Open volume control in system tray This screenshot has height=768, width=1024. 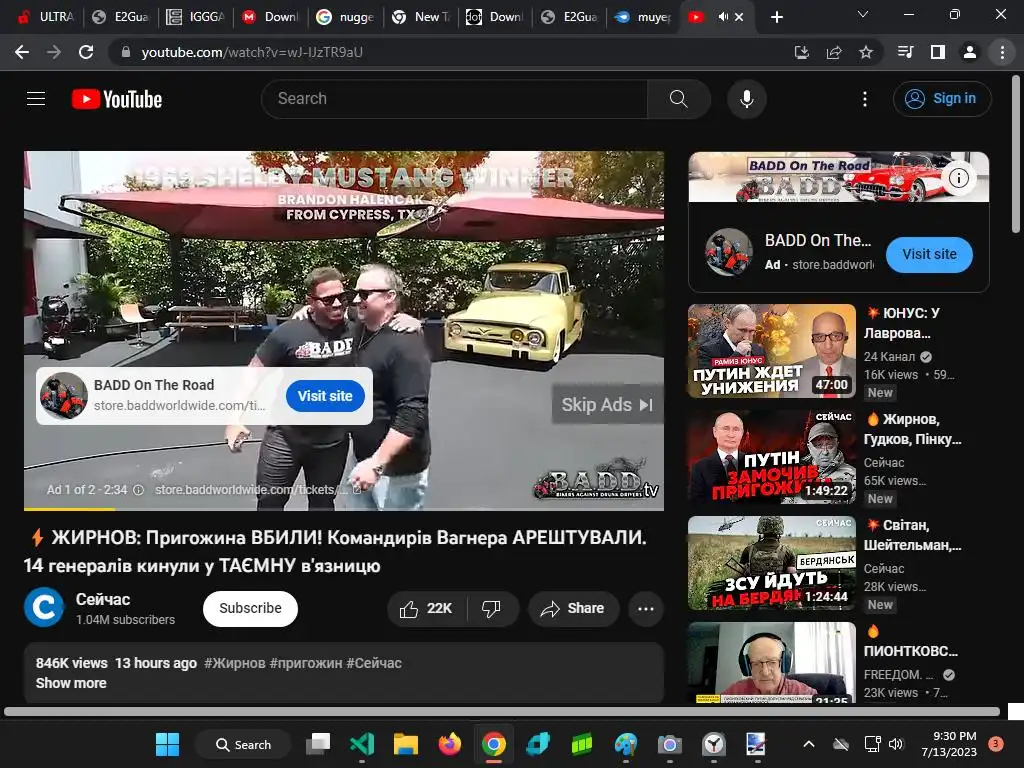pyautogui.click(x=896, y=744)
